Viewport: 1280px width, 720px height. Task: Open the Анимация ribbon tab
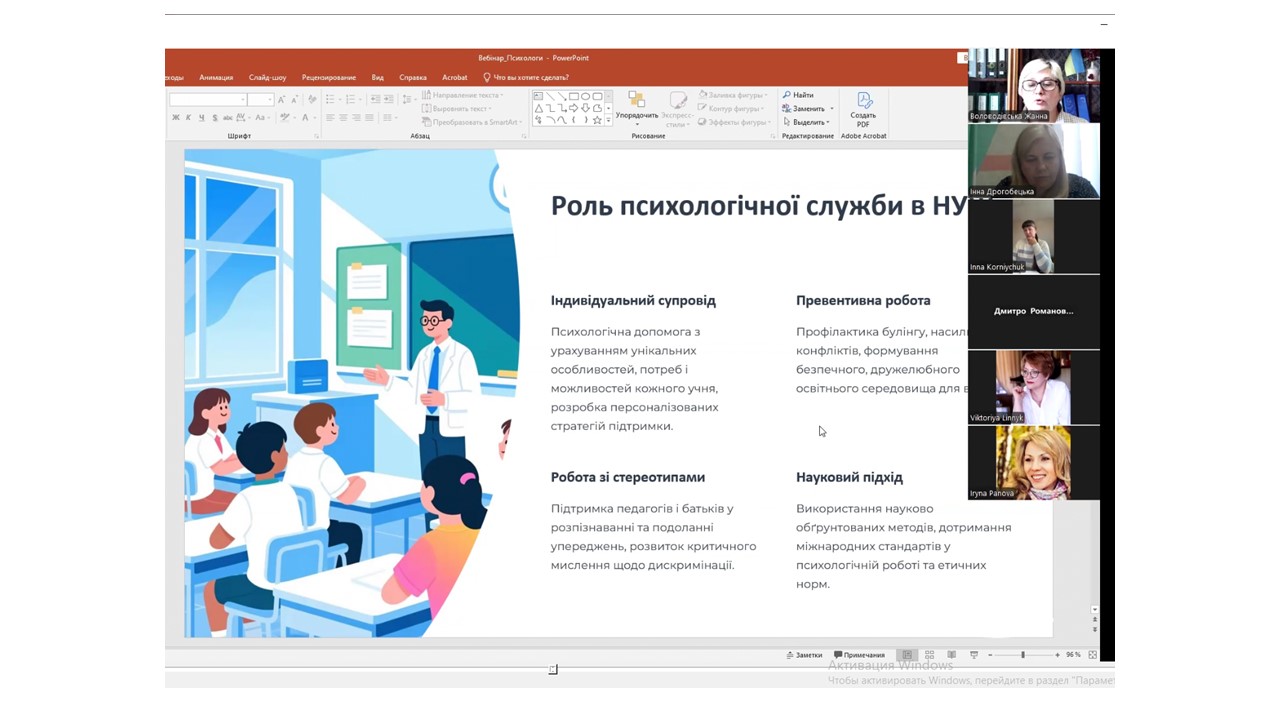pos(216,77)
